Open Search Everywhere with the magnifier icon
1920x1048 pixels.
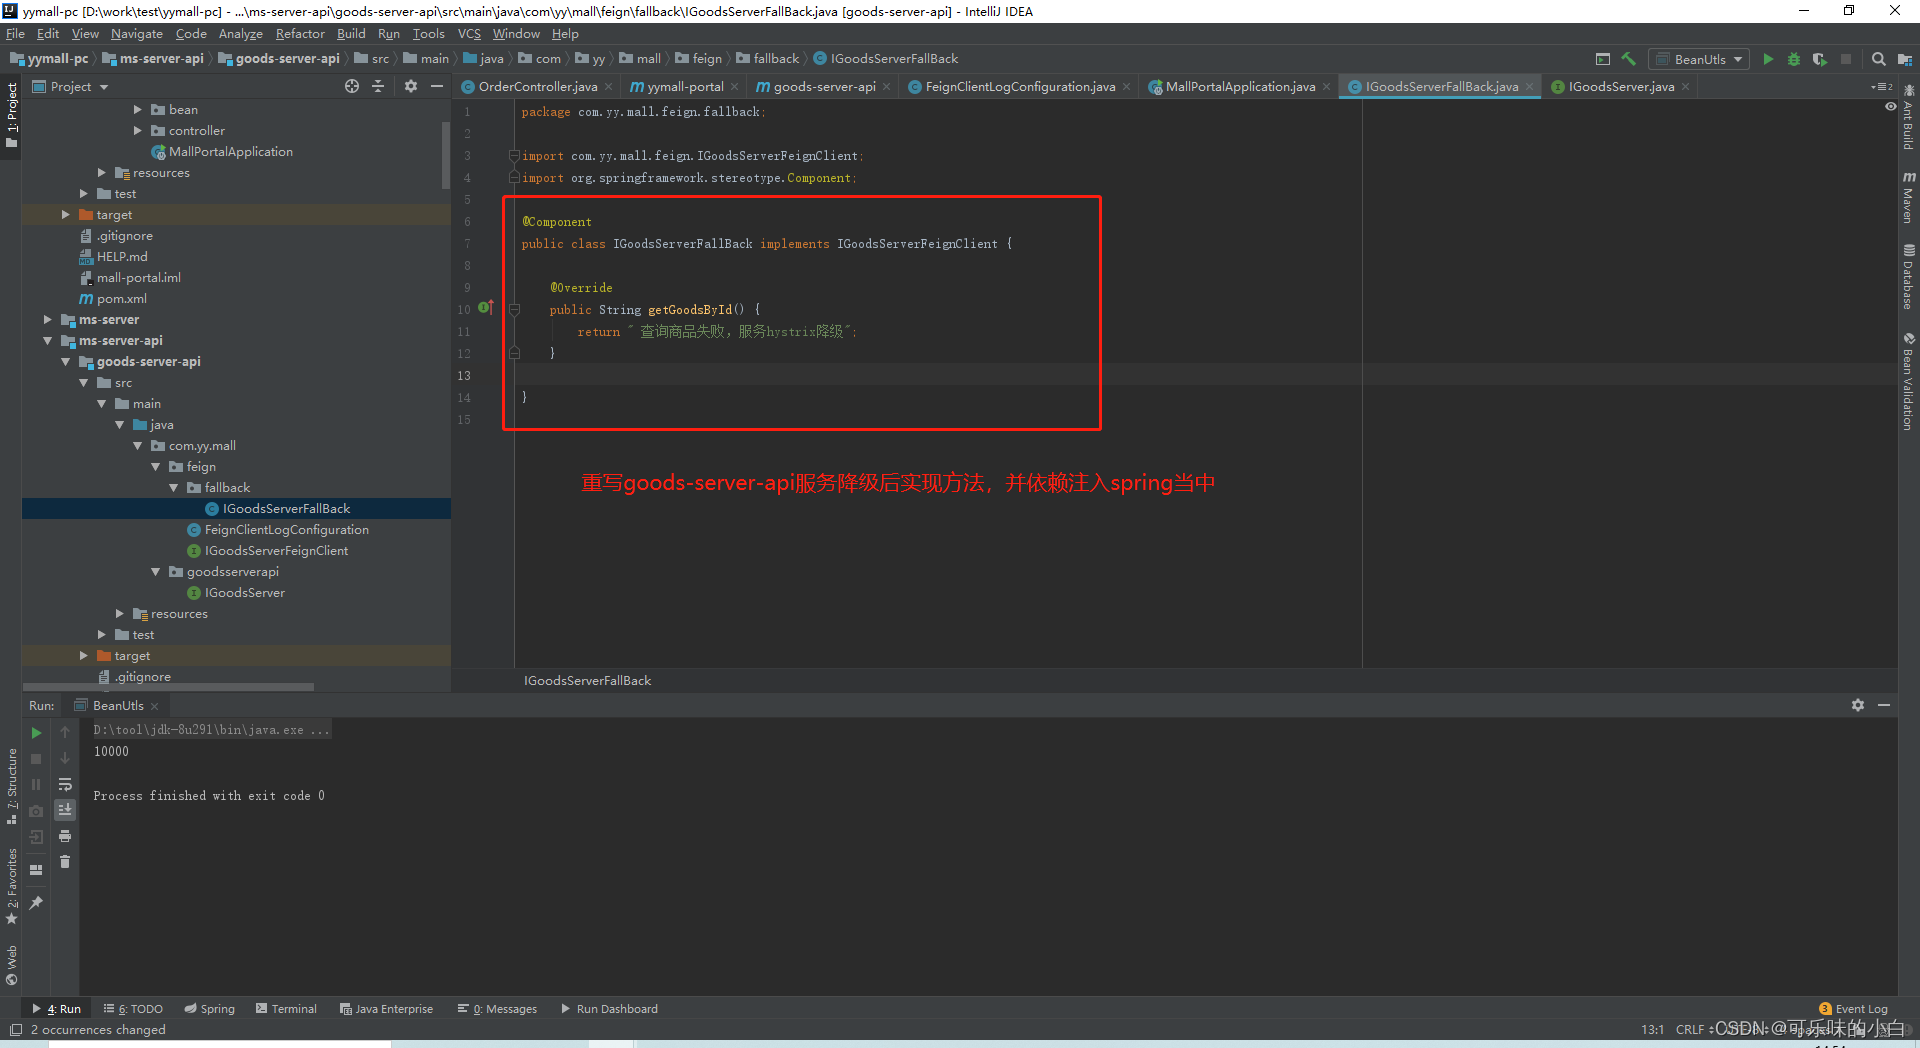[1878, 59]
